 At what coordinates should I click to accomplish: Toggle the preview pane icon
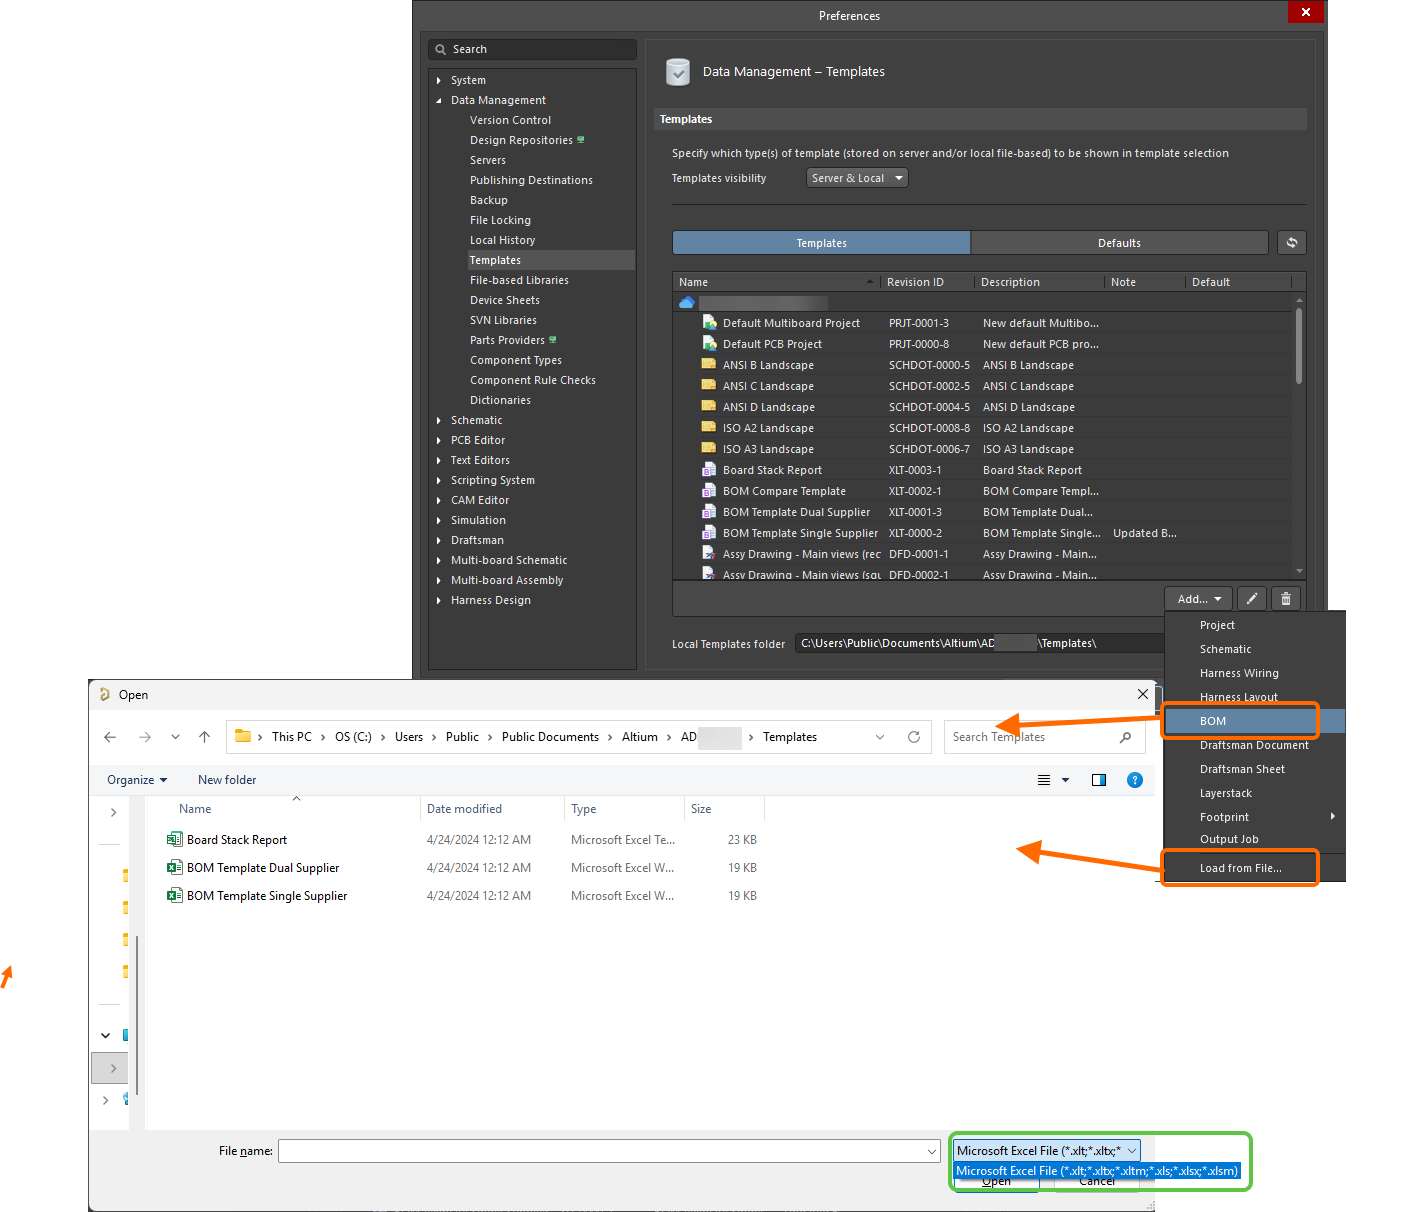(1099, 780)
